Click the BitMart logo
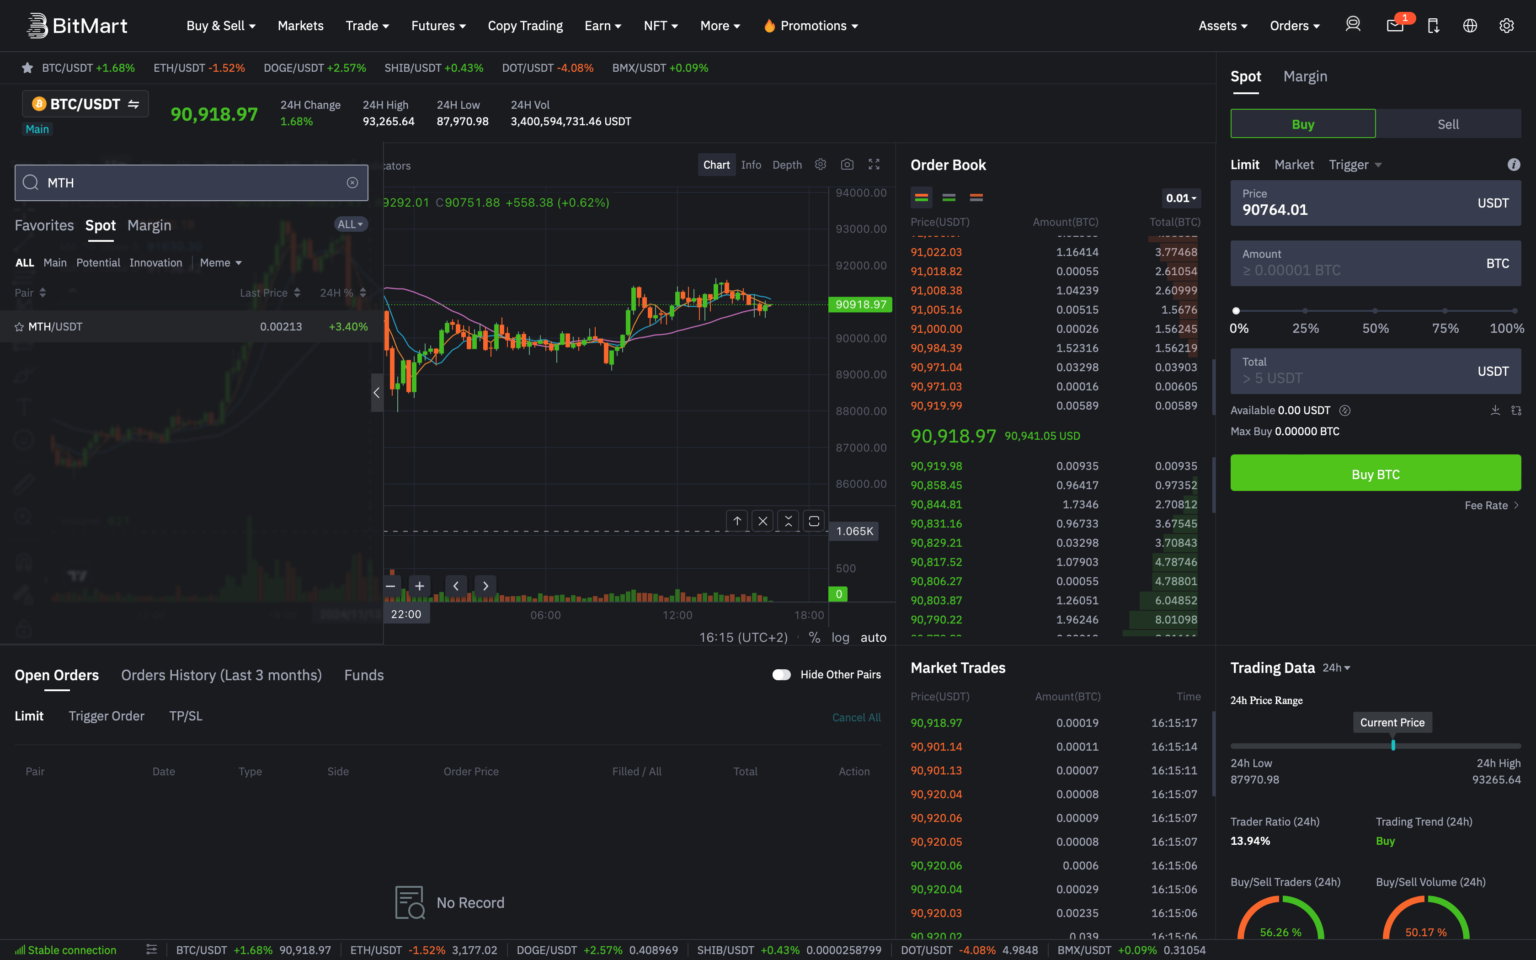The image size is (1536, 960). click(77, 25)
